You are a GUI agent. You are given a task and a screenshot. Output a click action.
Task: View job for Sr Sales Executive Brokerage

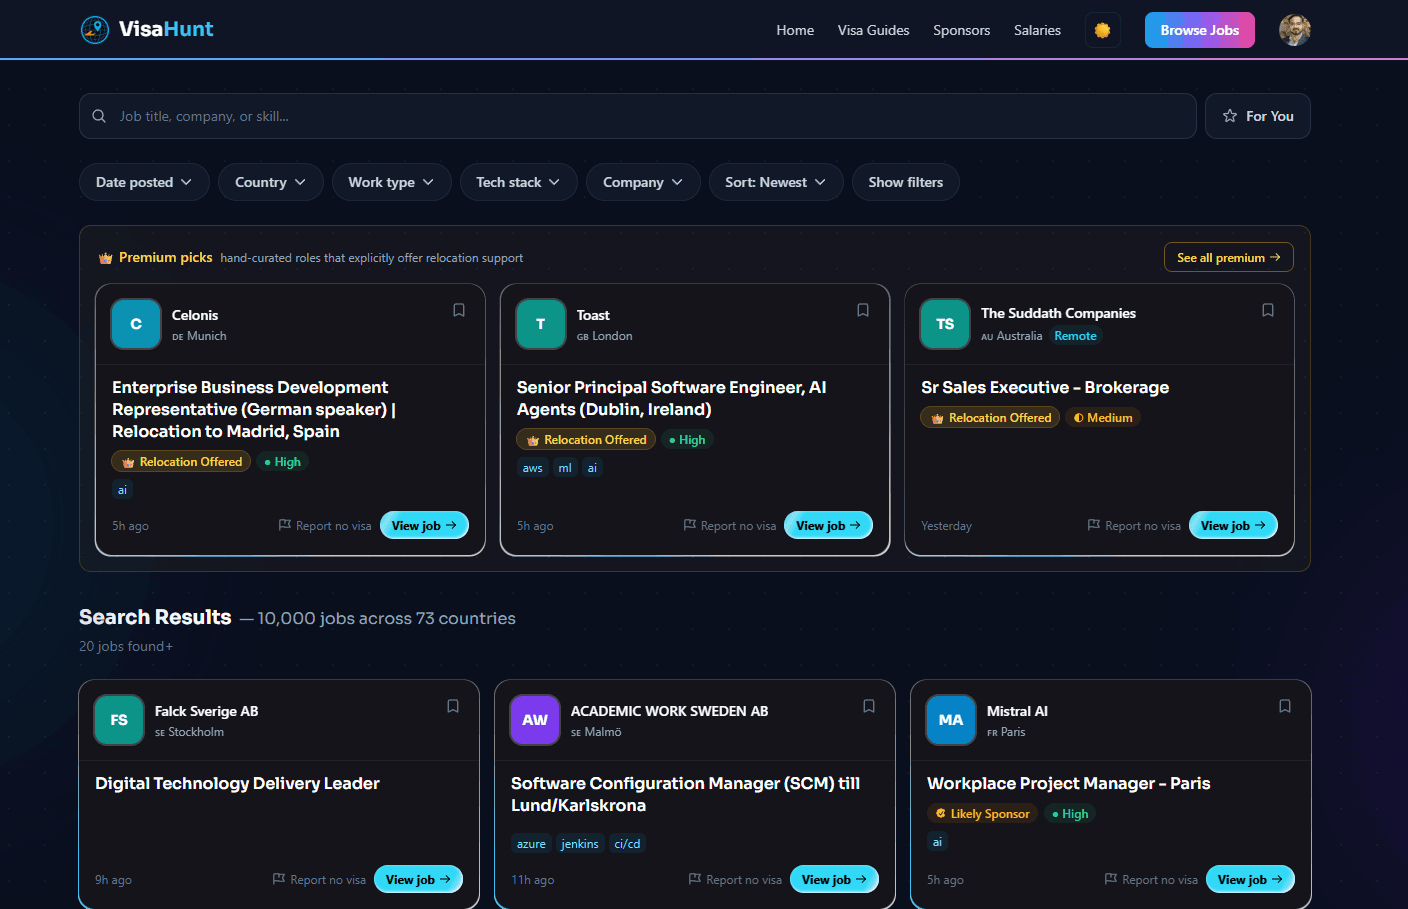[1233, 525]
